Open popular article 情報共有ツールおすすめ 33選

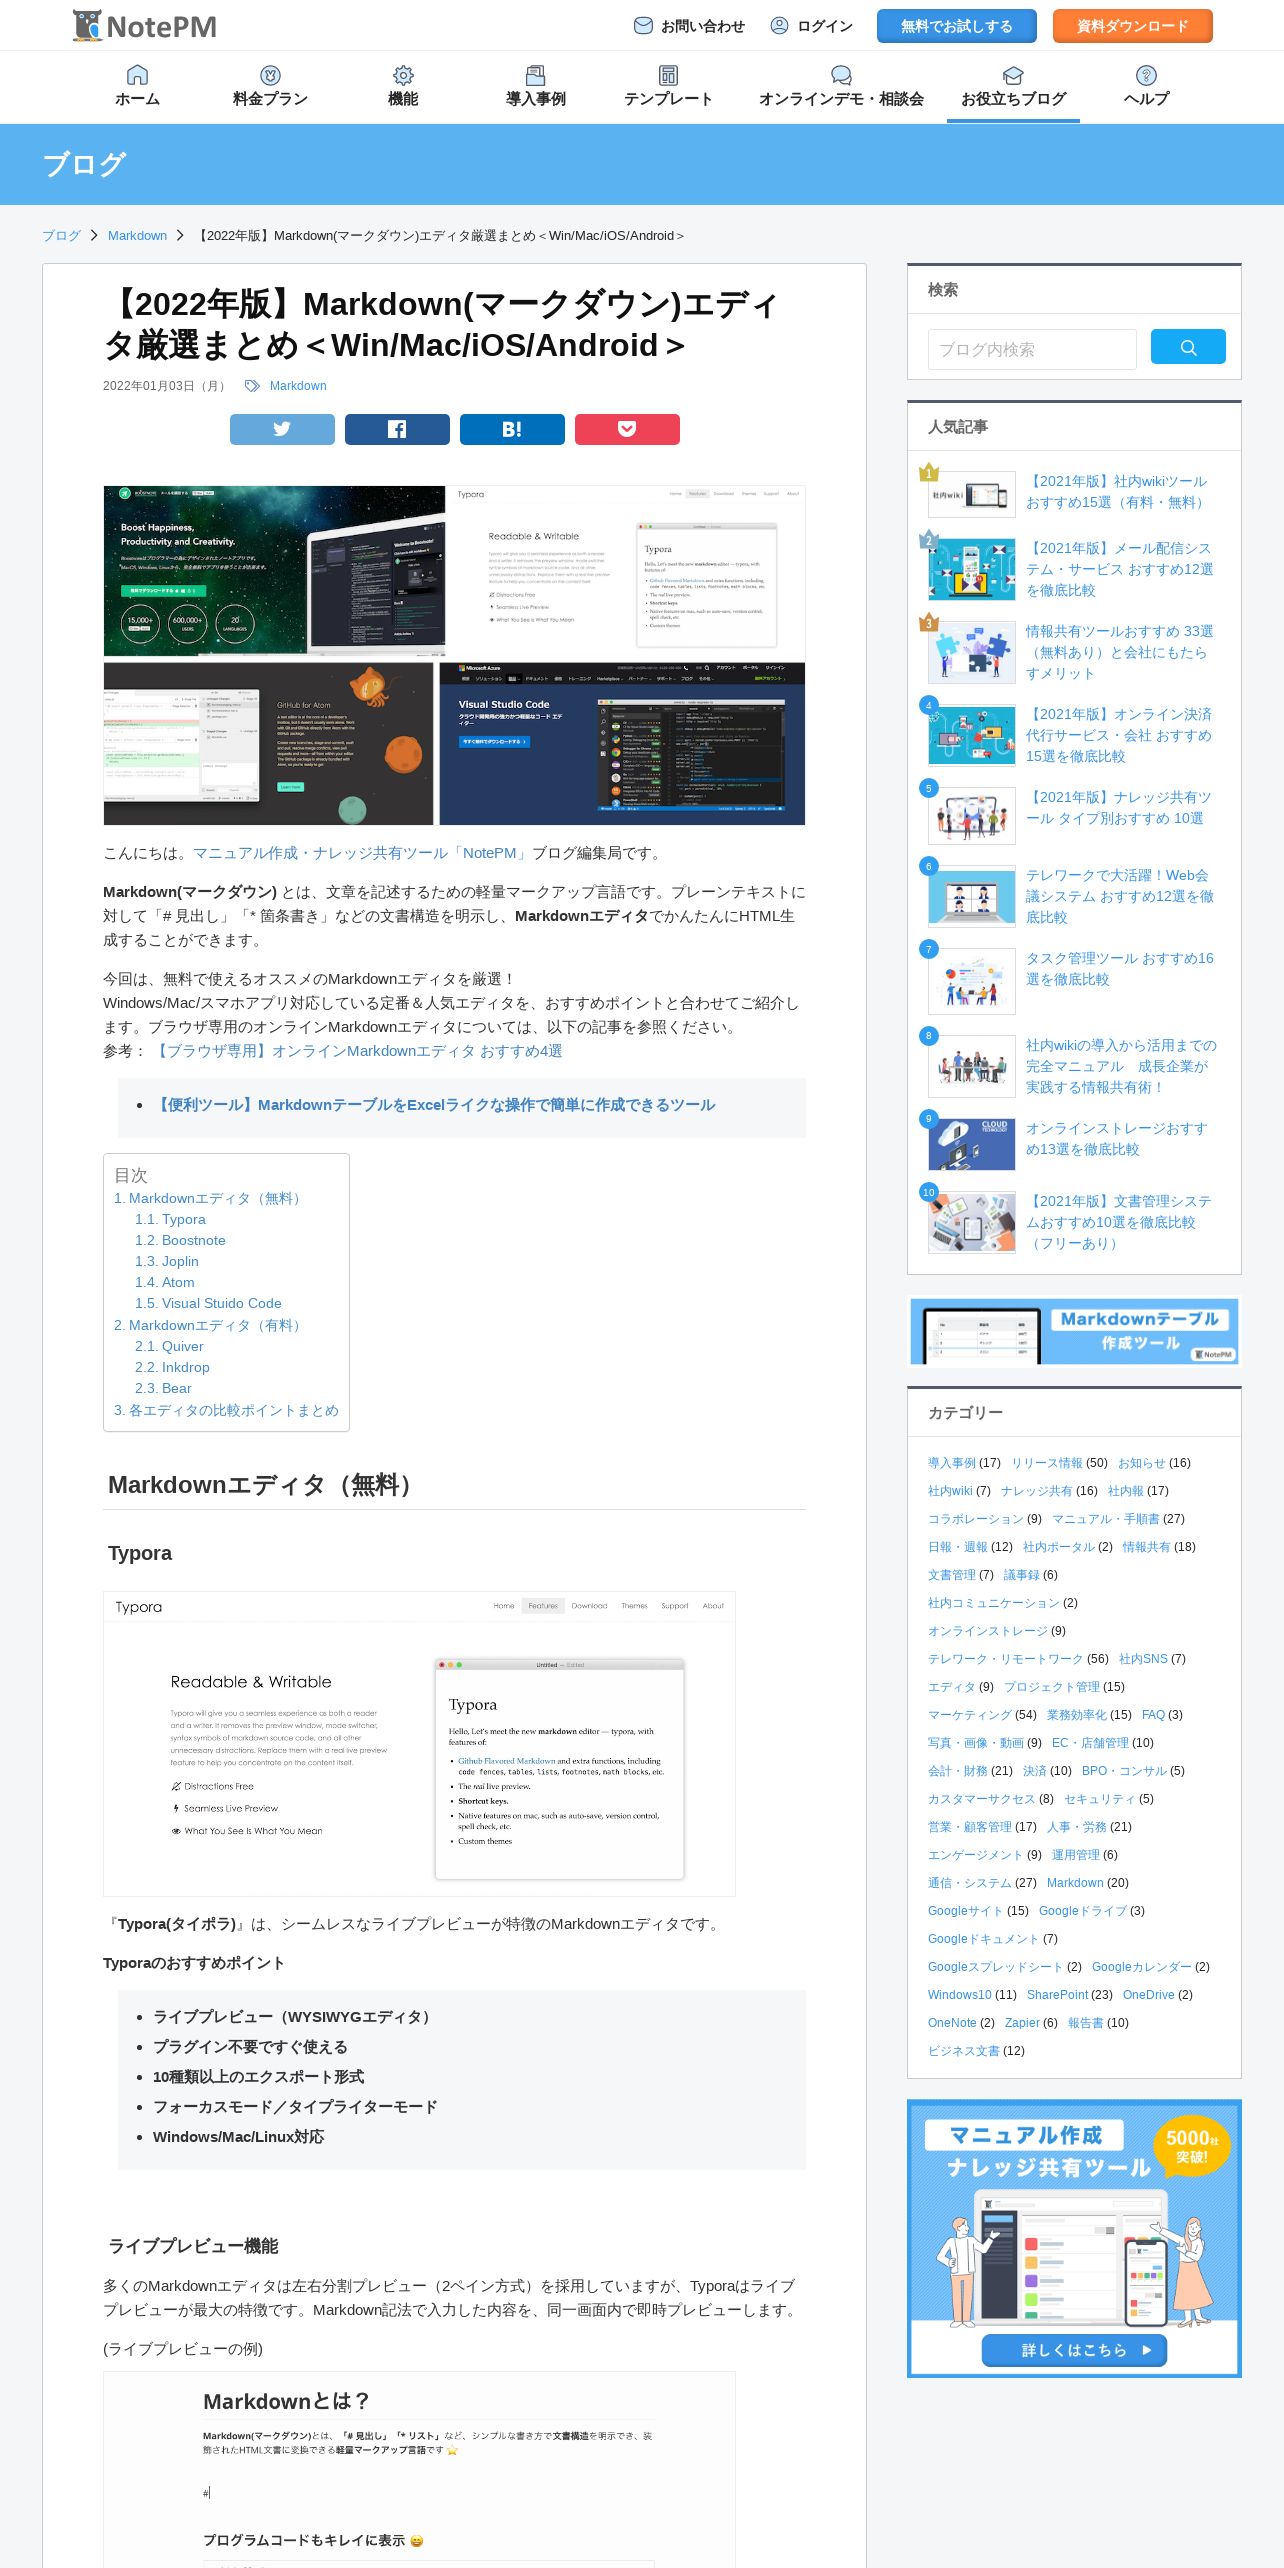tap(1119, 652)
